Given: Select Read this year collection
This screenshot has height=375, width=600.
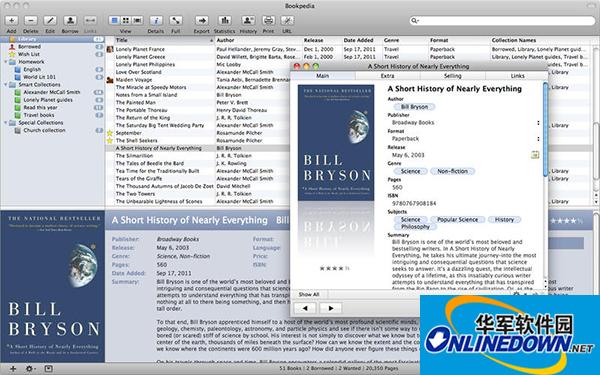Looking at the screenshot, I should [x=52, y=108].
